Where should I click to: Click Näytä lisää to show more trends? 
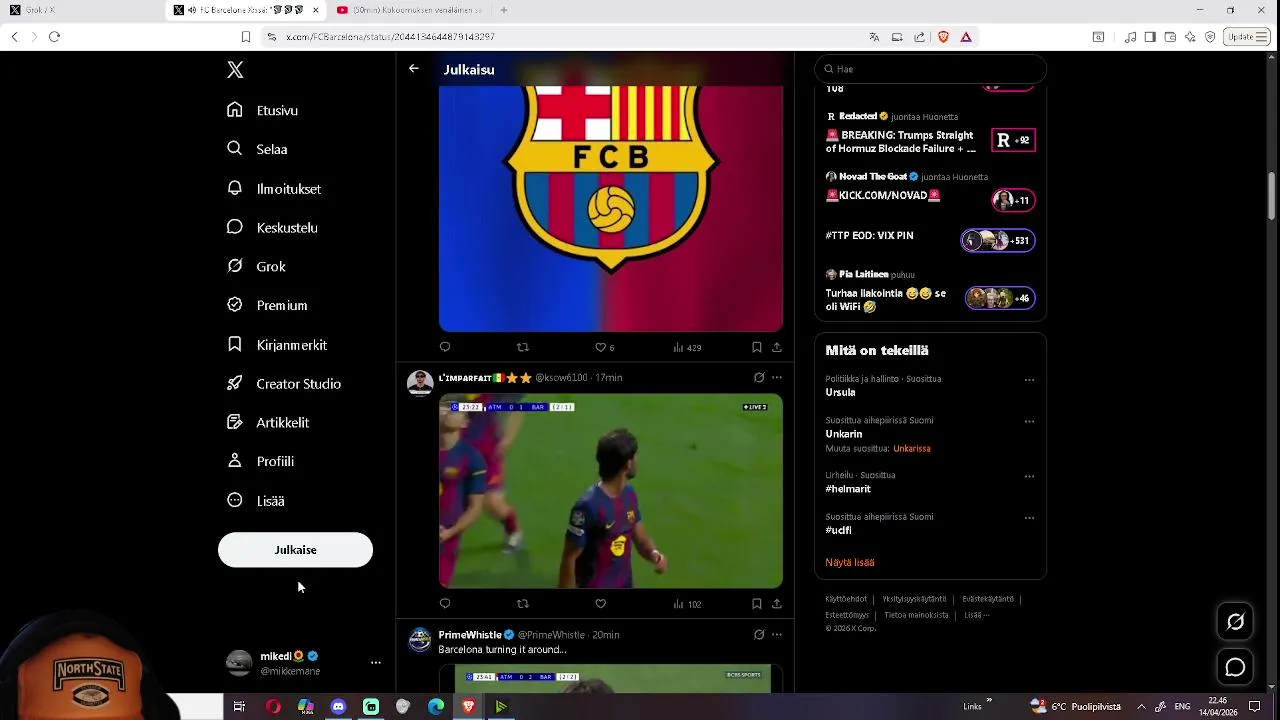point(850,562)
